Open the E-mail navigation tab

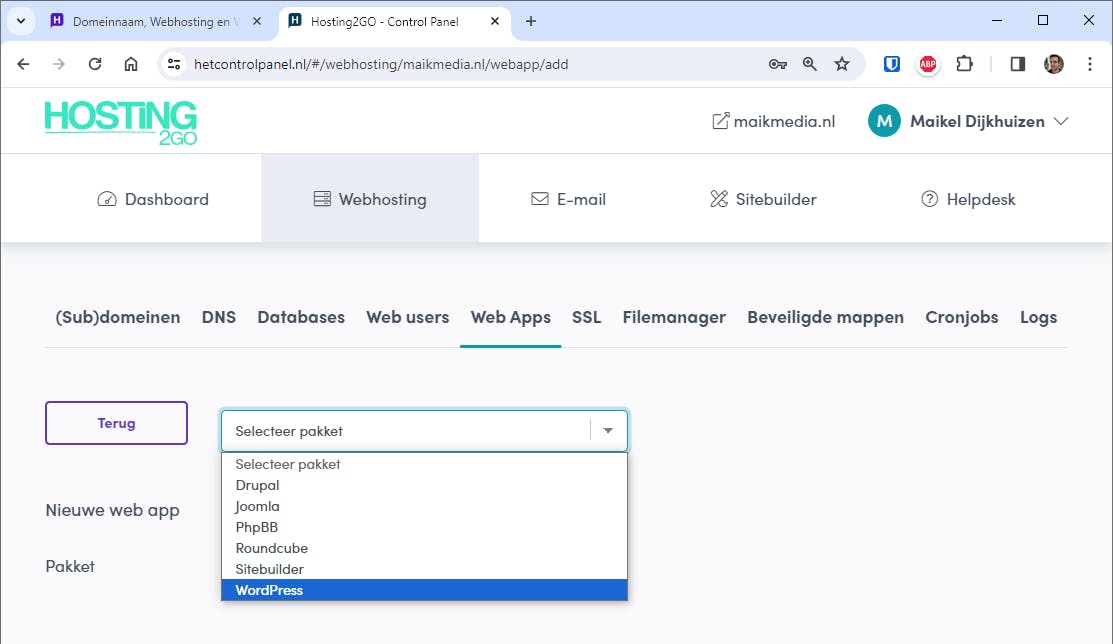coord(569,199)
